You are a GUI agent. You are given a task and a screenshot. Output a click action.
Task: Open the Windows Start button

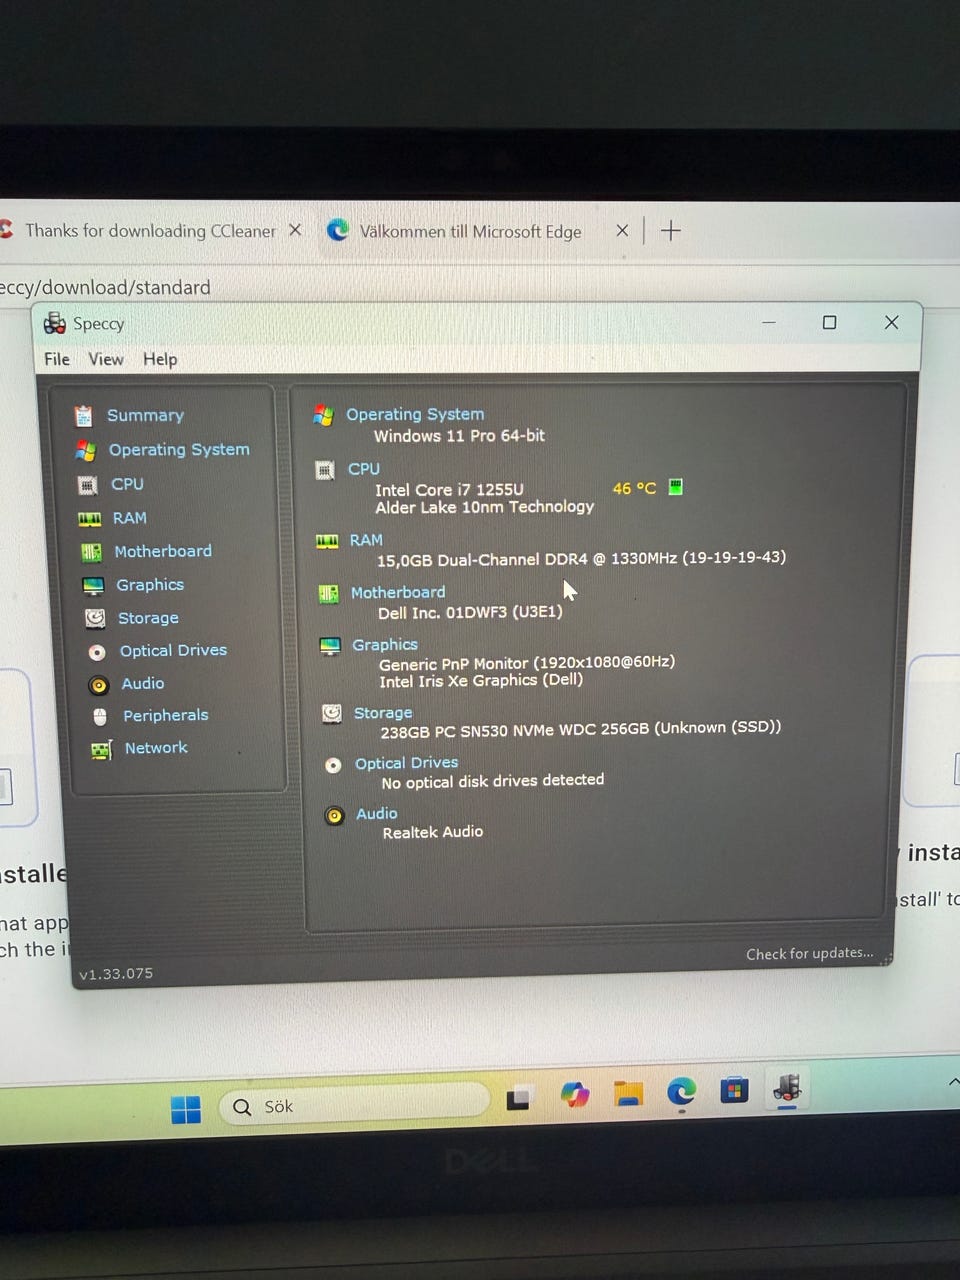point(186,1109)
